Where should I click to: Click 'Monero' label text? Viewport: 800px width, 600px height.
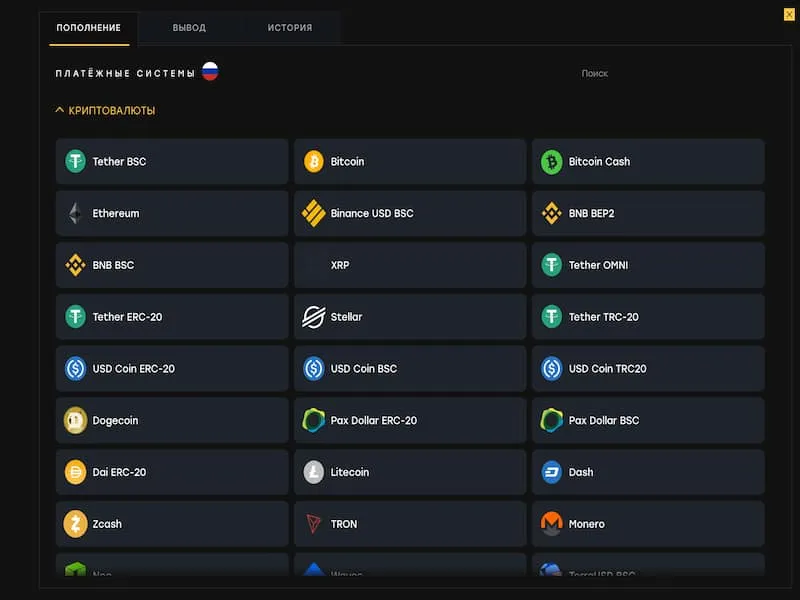587,524
